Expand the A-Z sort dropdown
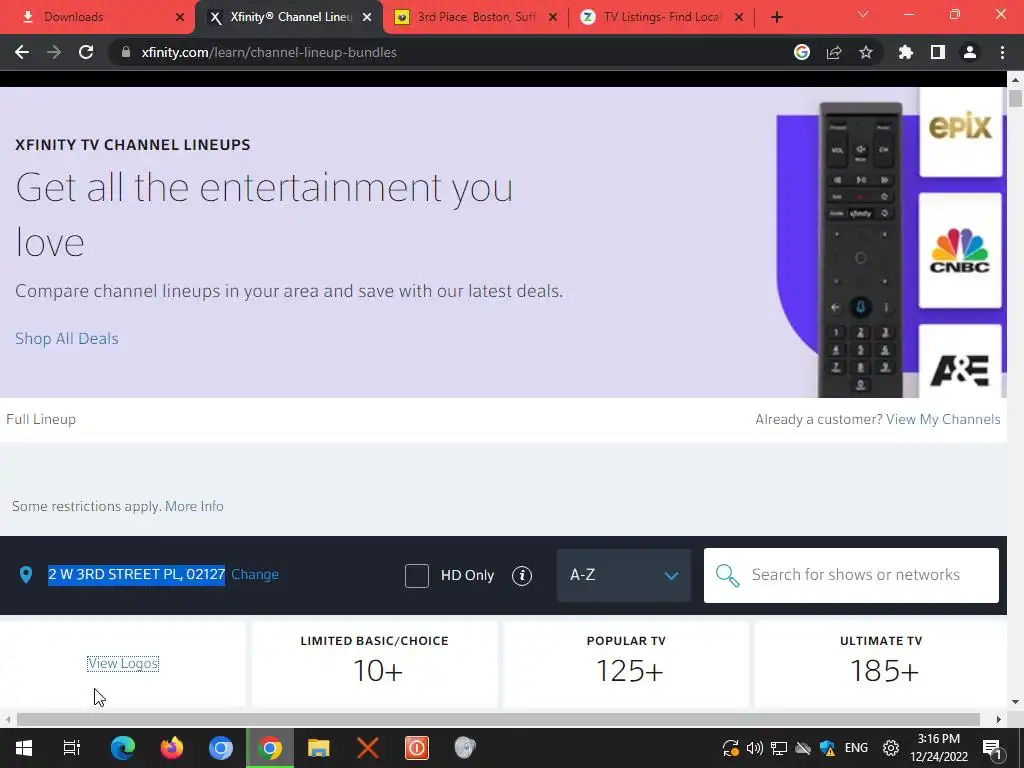 click(x=624, y=575)
